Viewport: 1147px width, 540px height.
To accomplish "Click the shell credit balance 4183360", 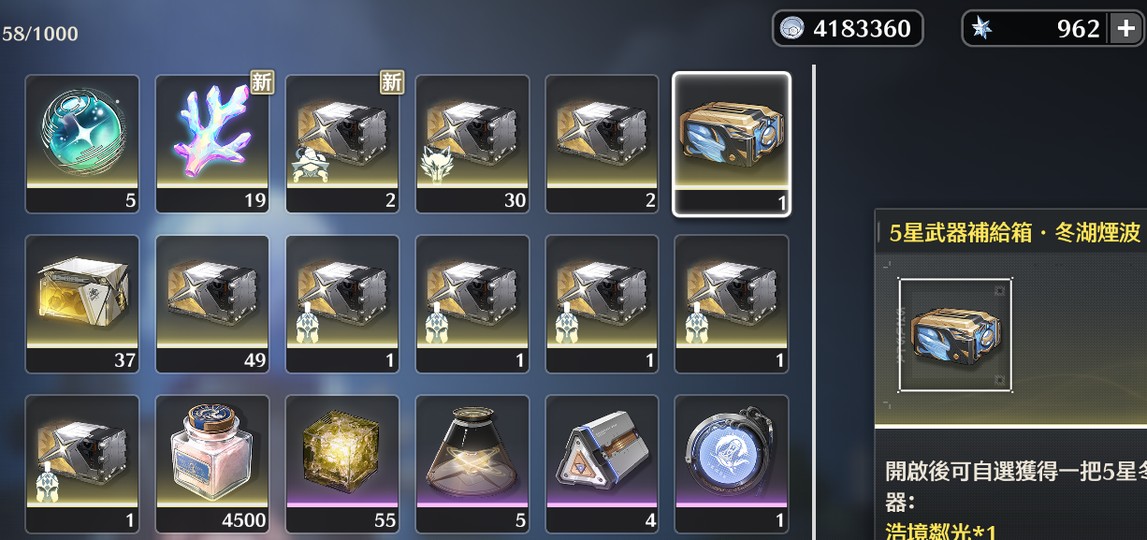I will (x=848, y=29).
